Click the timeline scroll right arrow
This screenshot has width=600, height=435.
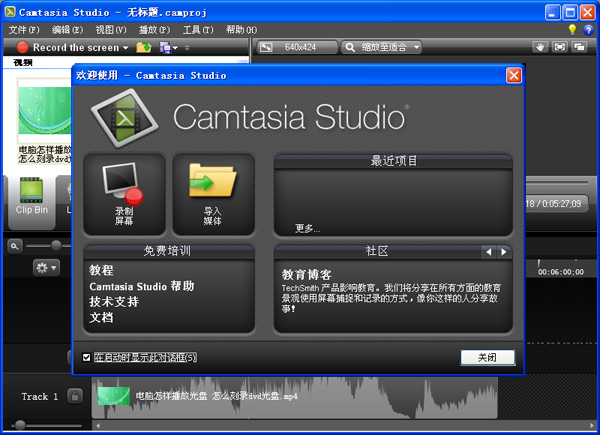[592, 425]
